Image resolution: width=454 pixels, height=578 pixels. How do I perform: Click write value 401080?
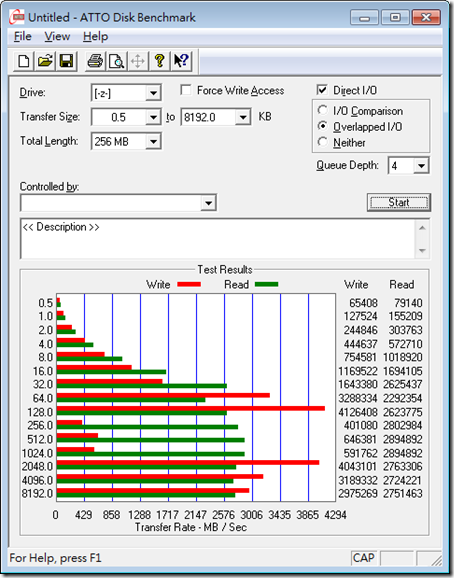(x=360, y=426)
